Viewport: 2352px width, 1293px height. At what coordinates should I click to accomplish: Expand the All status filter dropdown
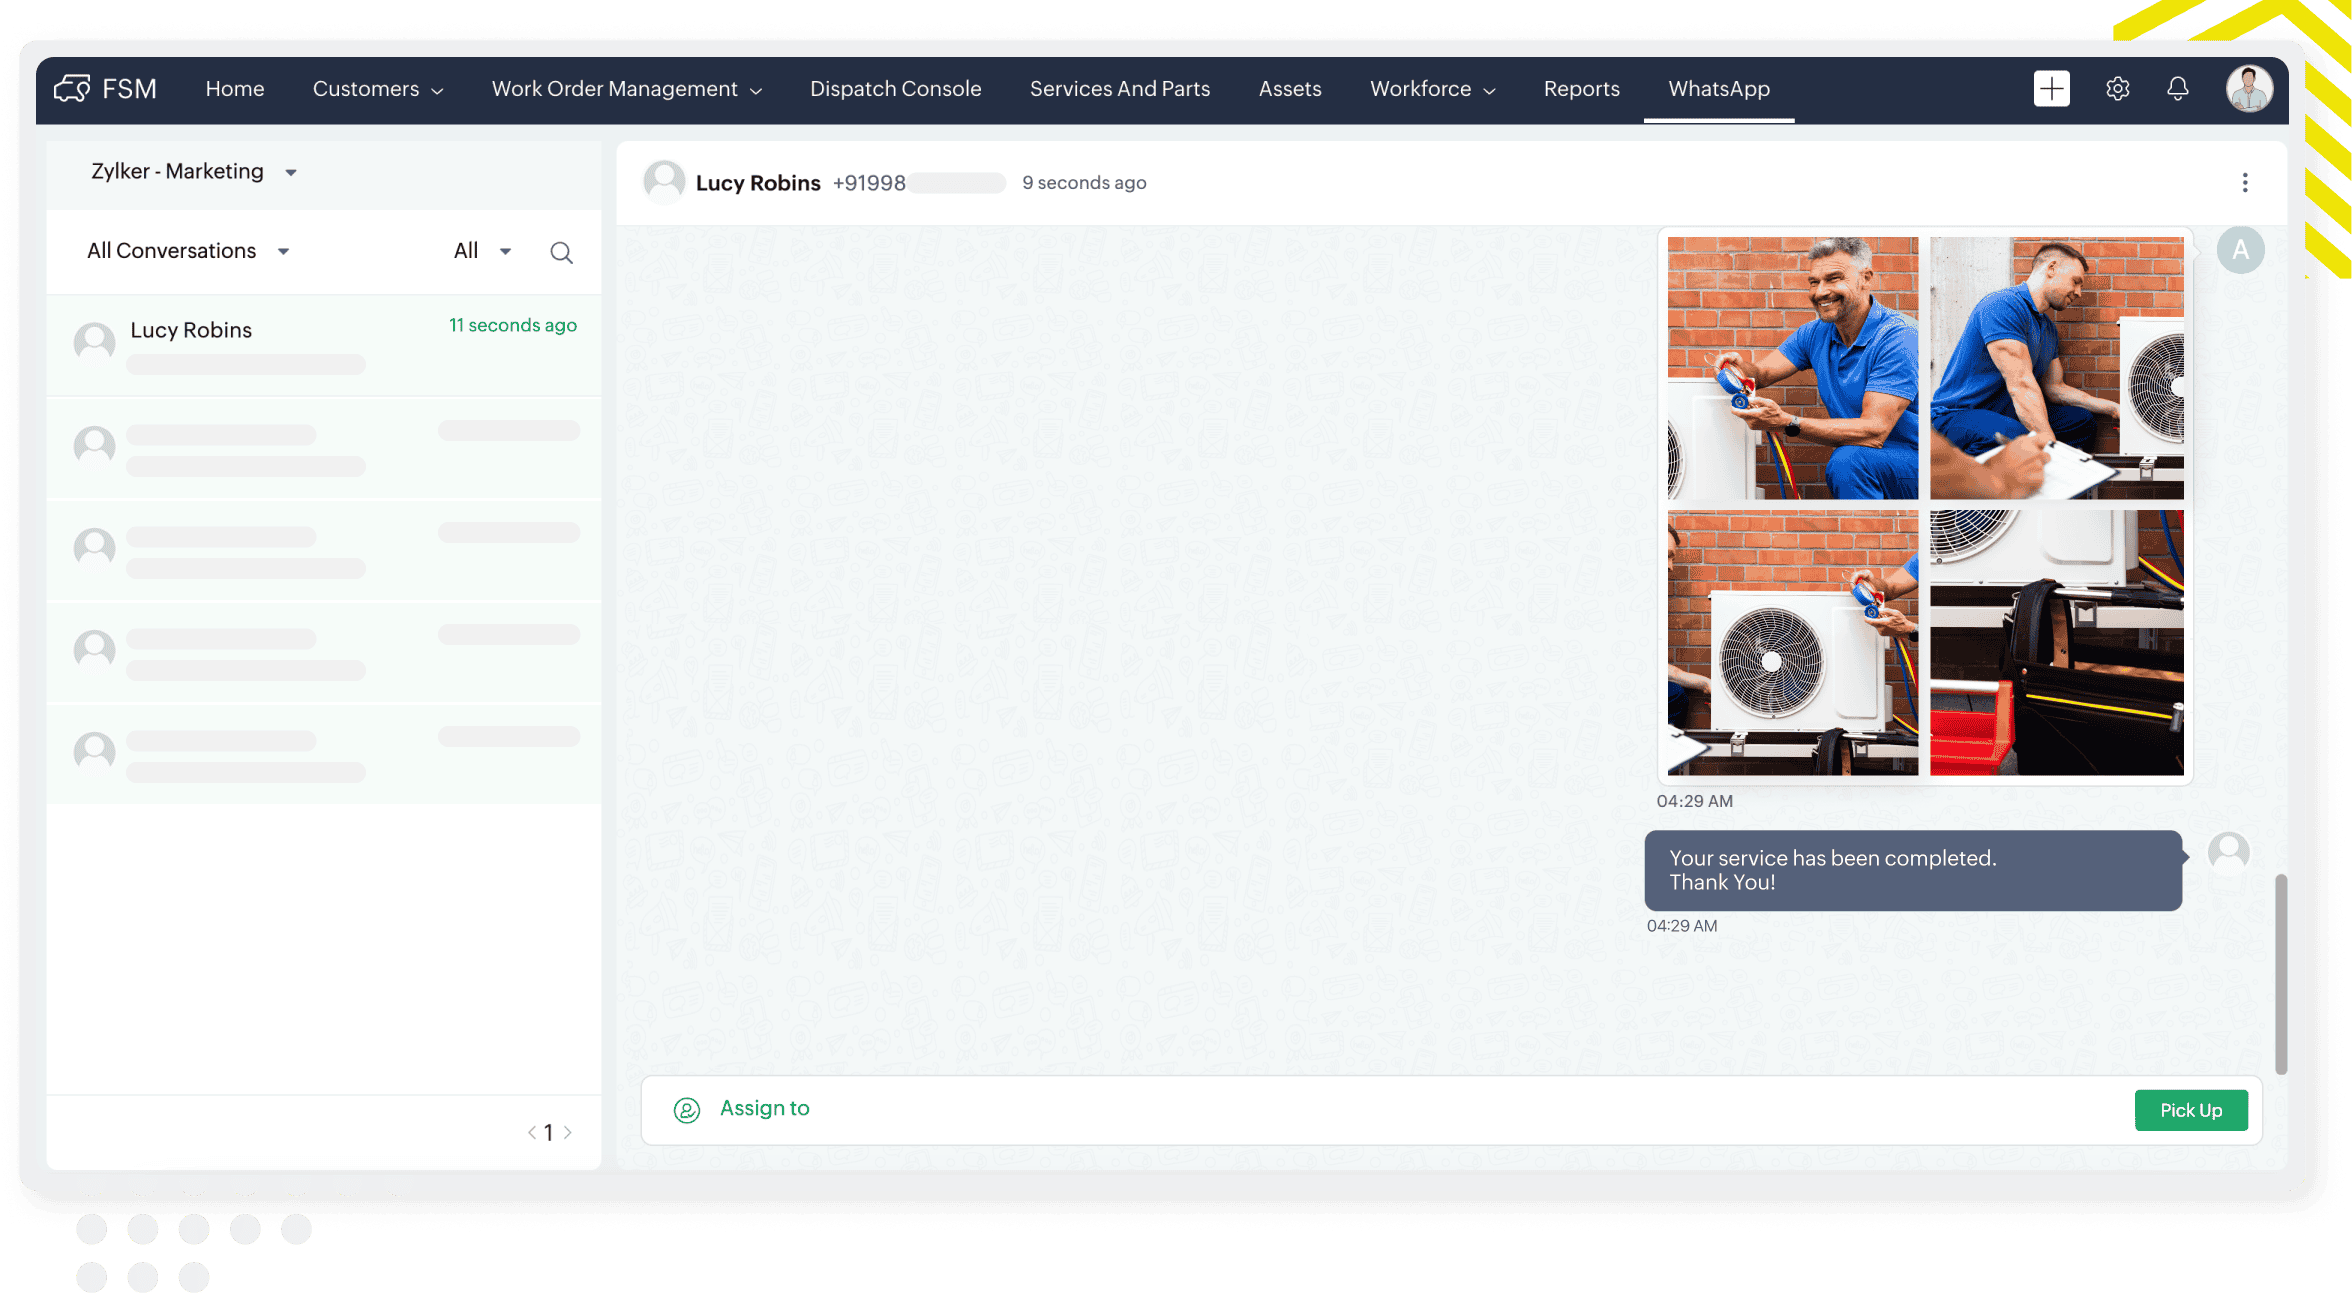(505, 252)
